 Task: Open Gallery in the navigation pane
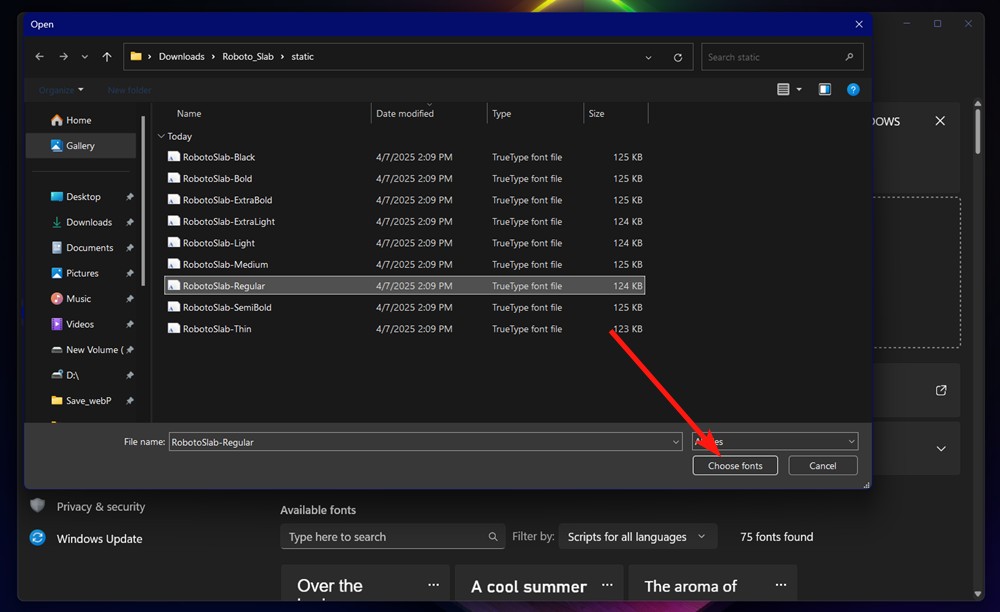coord(81,145)
